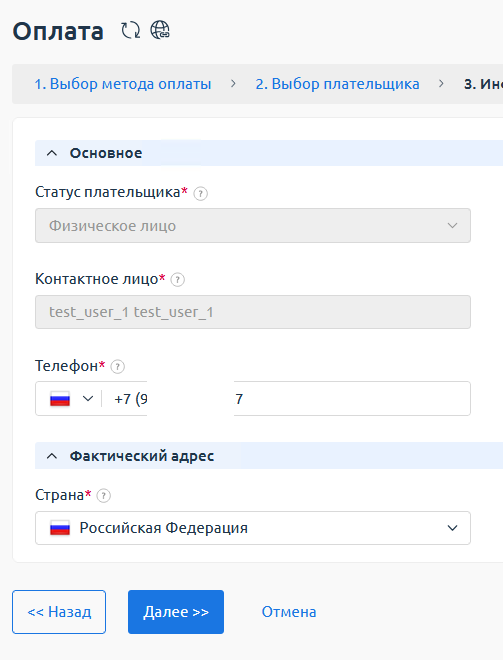Image resolution: width=503 pixels, height=660 pixels.
Task: Collapse the Фактический адрес section
Action: coord(52,456)
